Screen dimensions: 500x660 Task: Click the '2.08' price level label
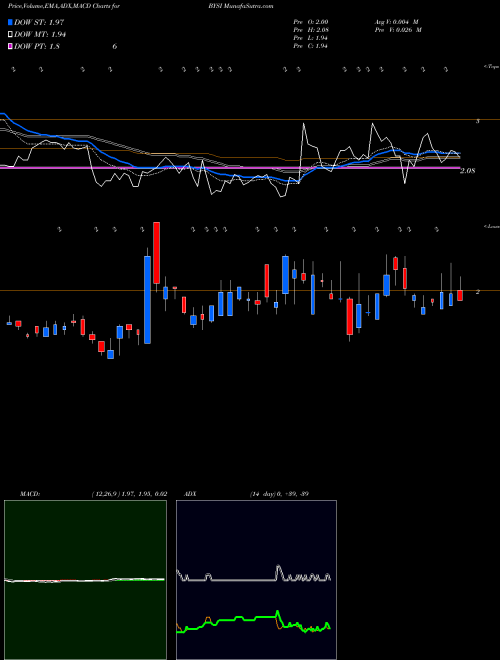point(467,171)
